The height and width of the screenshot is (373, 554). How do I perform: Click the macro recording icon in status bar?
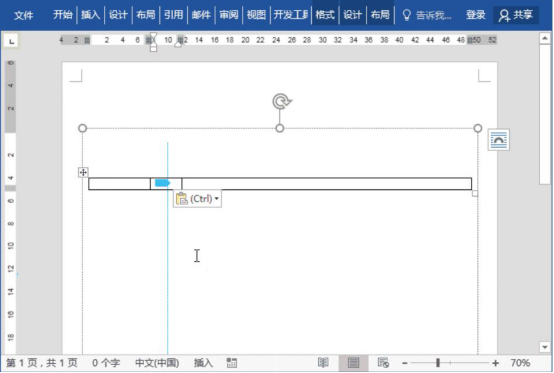coord(232,363)
